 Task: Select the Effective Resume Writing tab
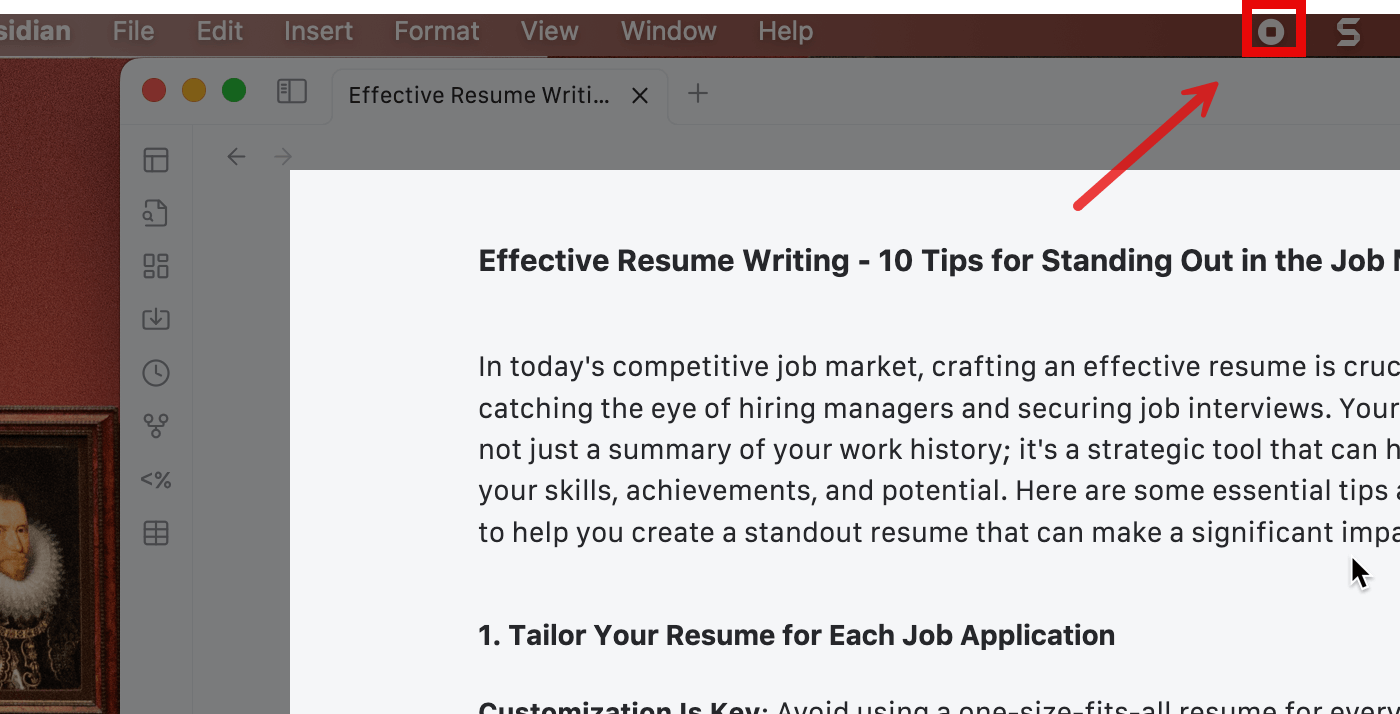pos(478,95)
